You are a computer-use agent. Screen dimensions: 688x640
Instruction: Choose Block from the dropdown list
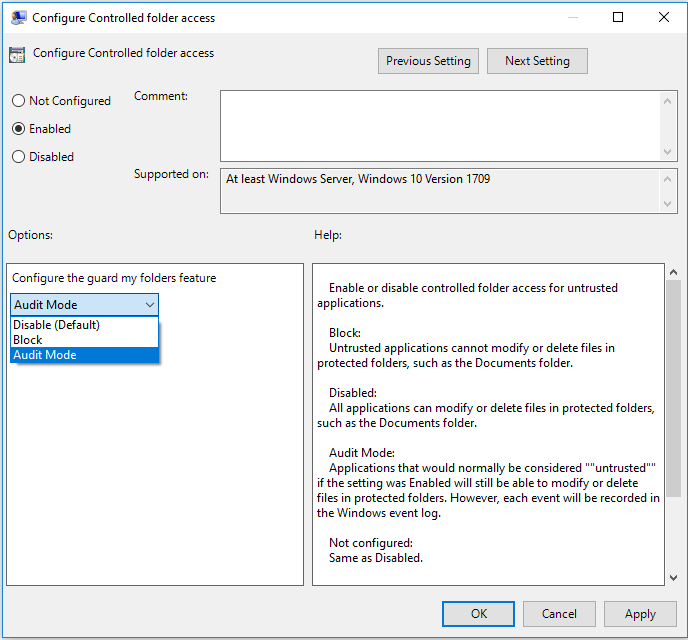[x=28, y=340]
